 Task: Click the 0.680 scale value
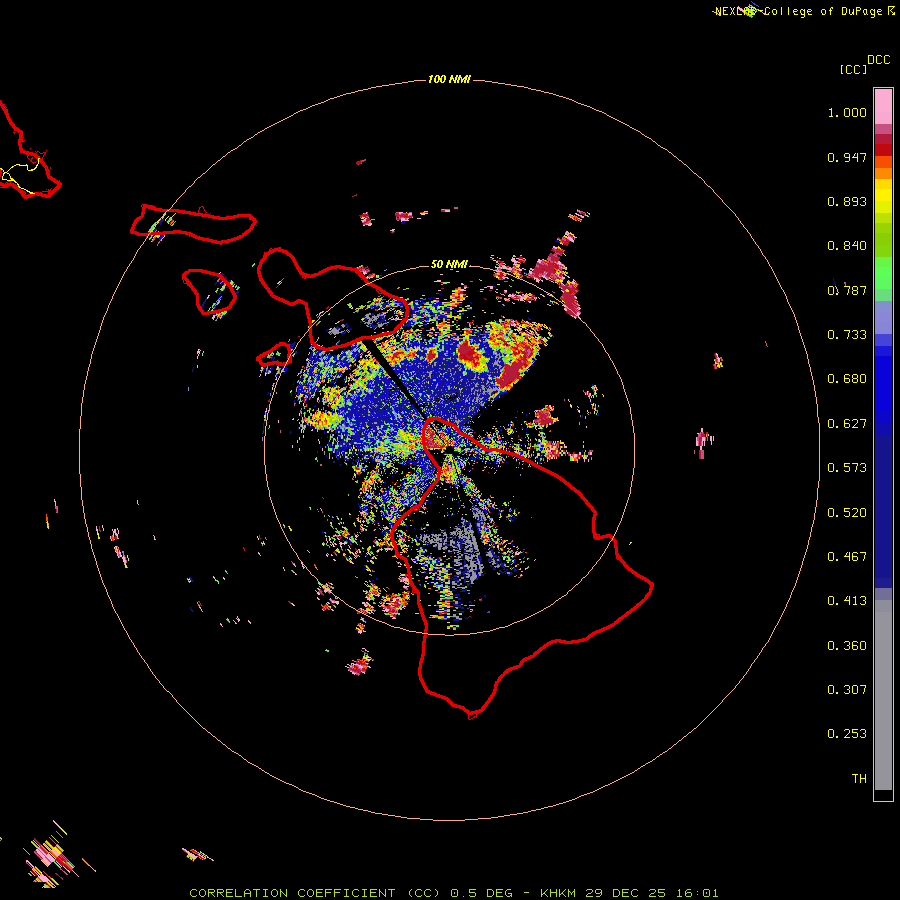(x=847, y=379)
